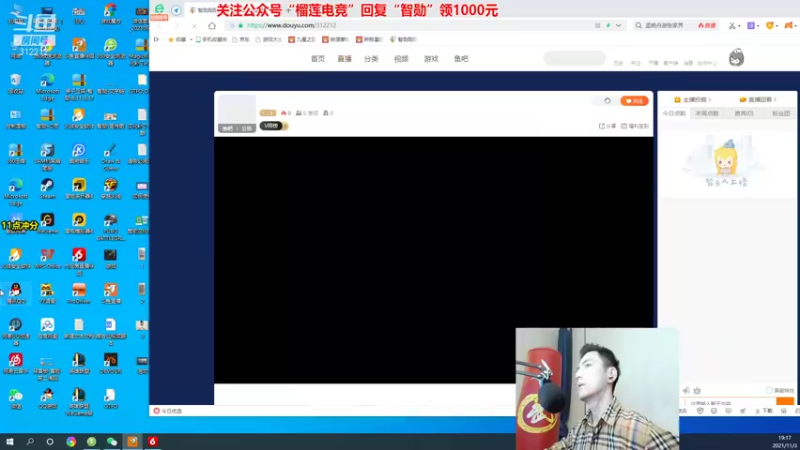This screenshot has width=800, height=450.
Task: Toggle the bookmarks sidebar button at the left of the bookmarks bar
Action: pos(156,39)
